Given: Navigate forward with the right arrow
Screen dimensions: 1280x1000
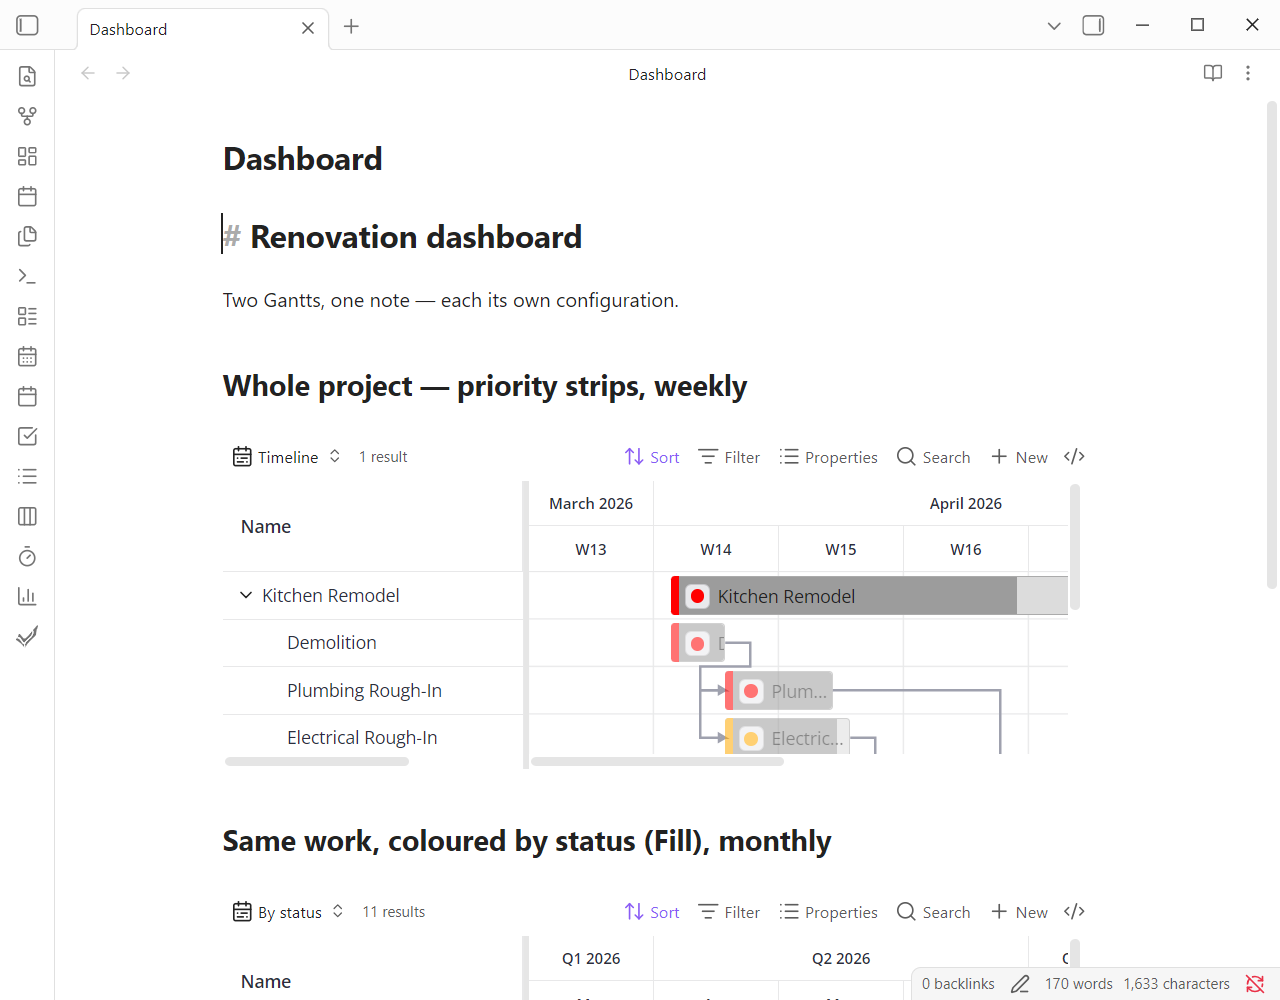Looking at the screenshot, I should (x=123, y=73).
